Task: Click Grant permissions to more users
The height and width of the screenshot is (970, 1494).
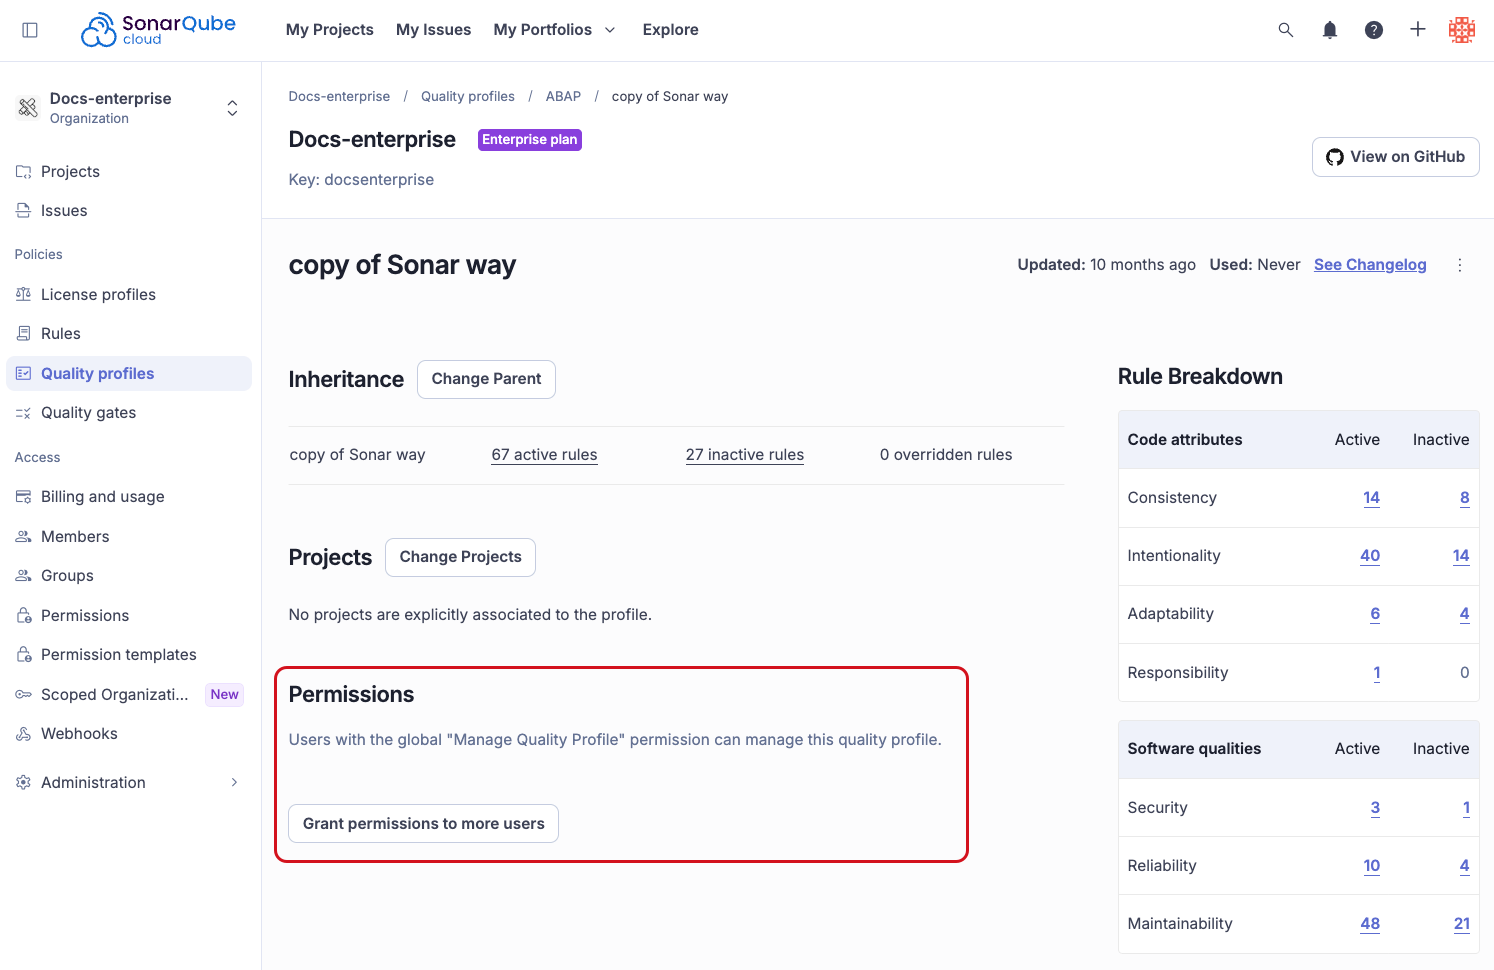Action: click(424, 824)
